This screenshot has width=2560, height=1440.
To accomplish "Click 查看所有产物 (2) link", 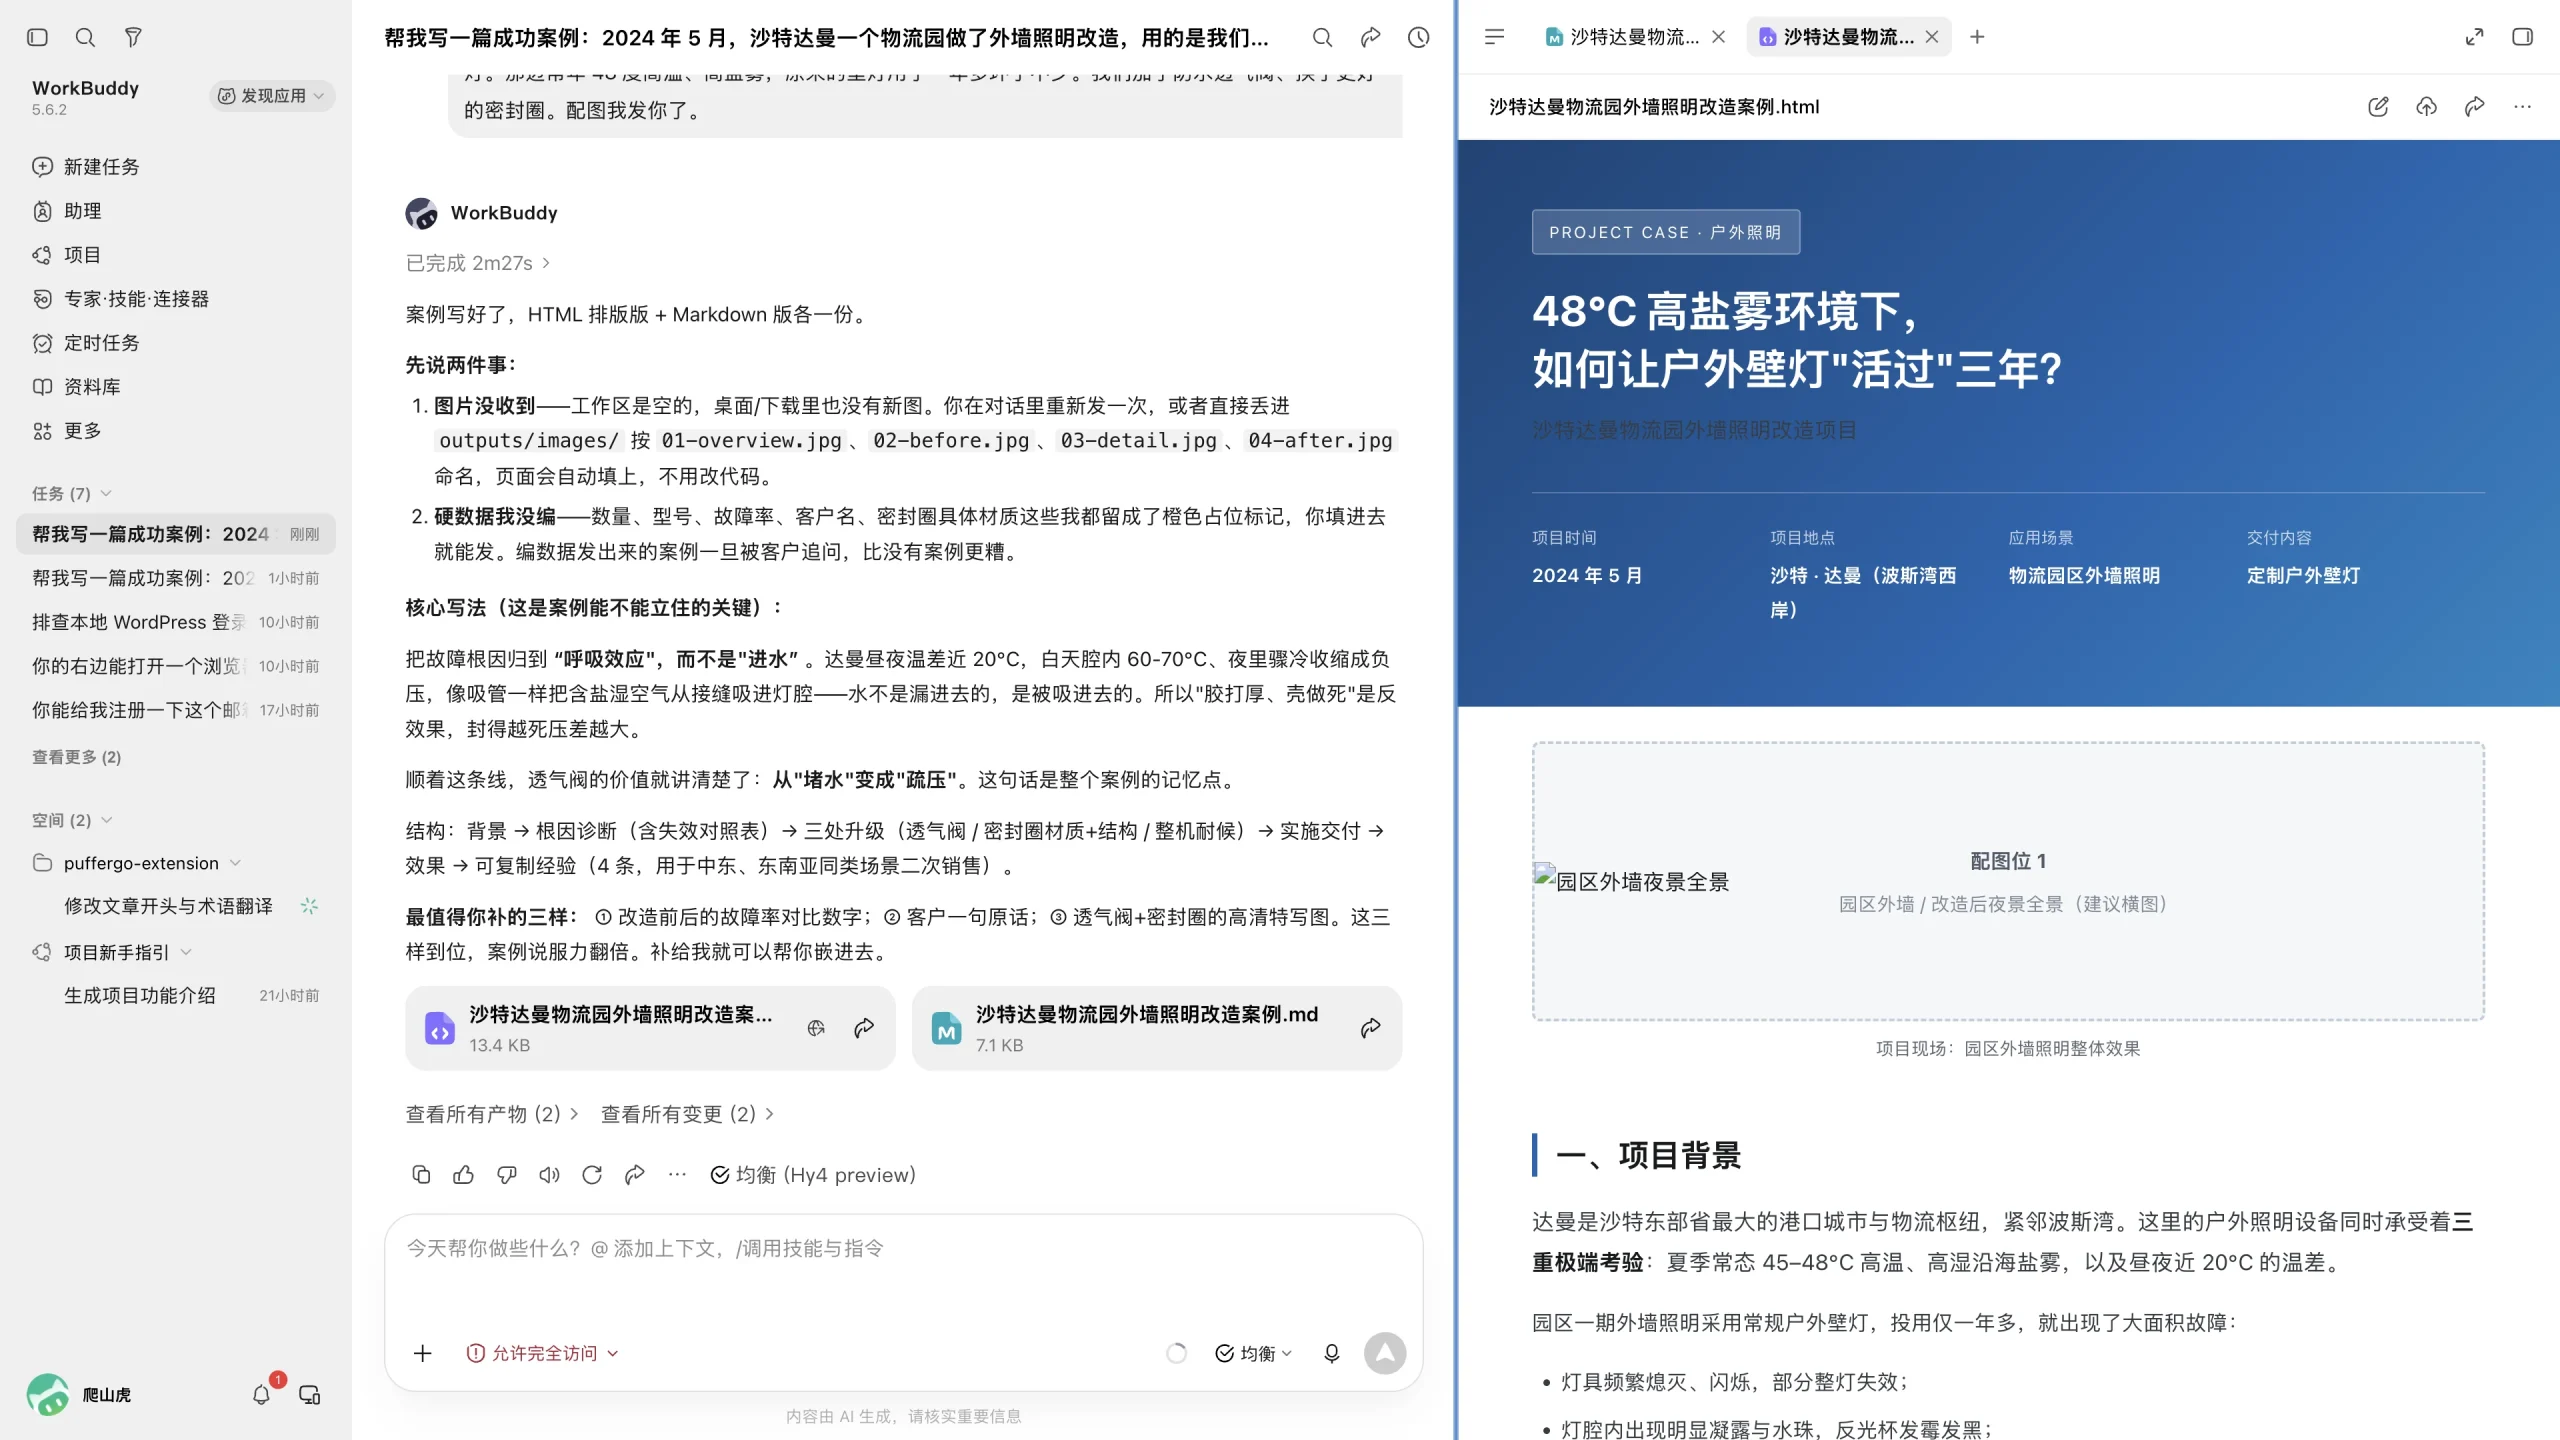I will (491, 1114).
